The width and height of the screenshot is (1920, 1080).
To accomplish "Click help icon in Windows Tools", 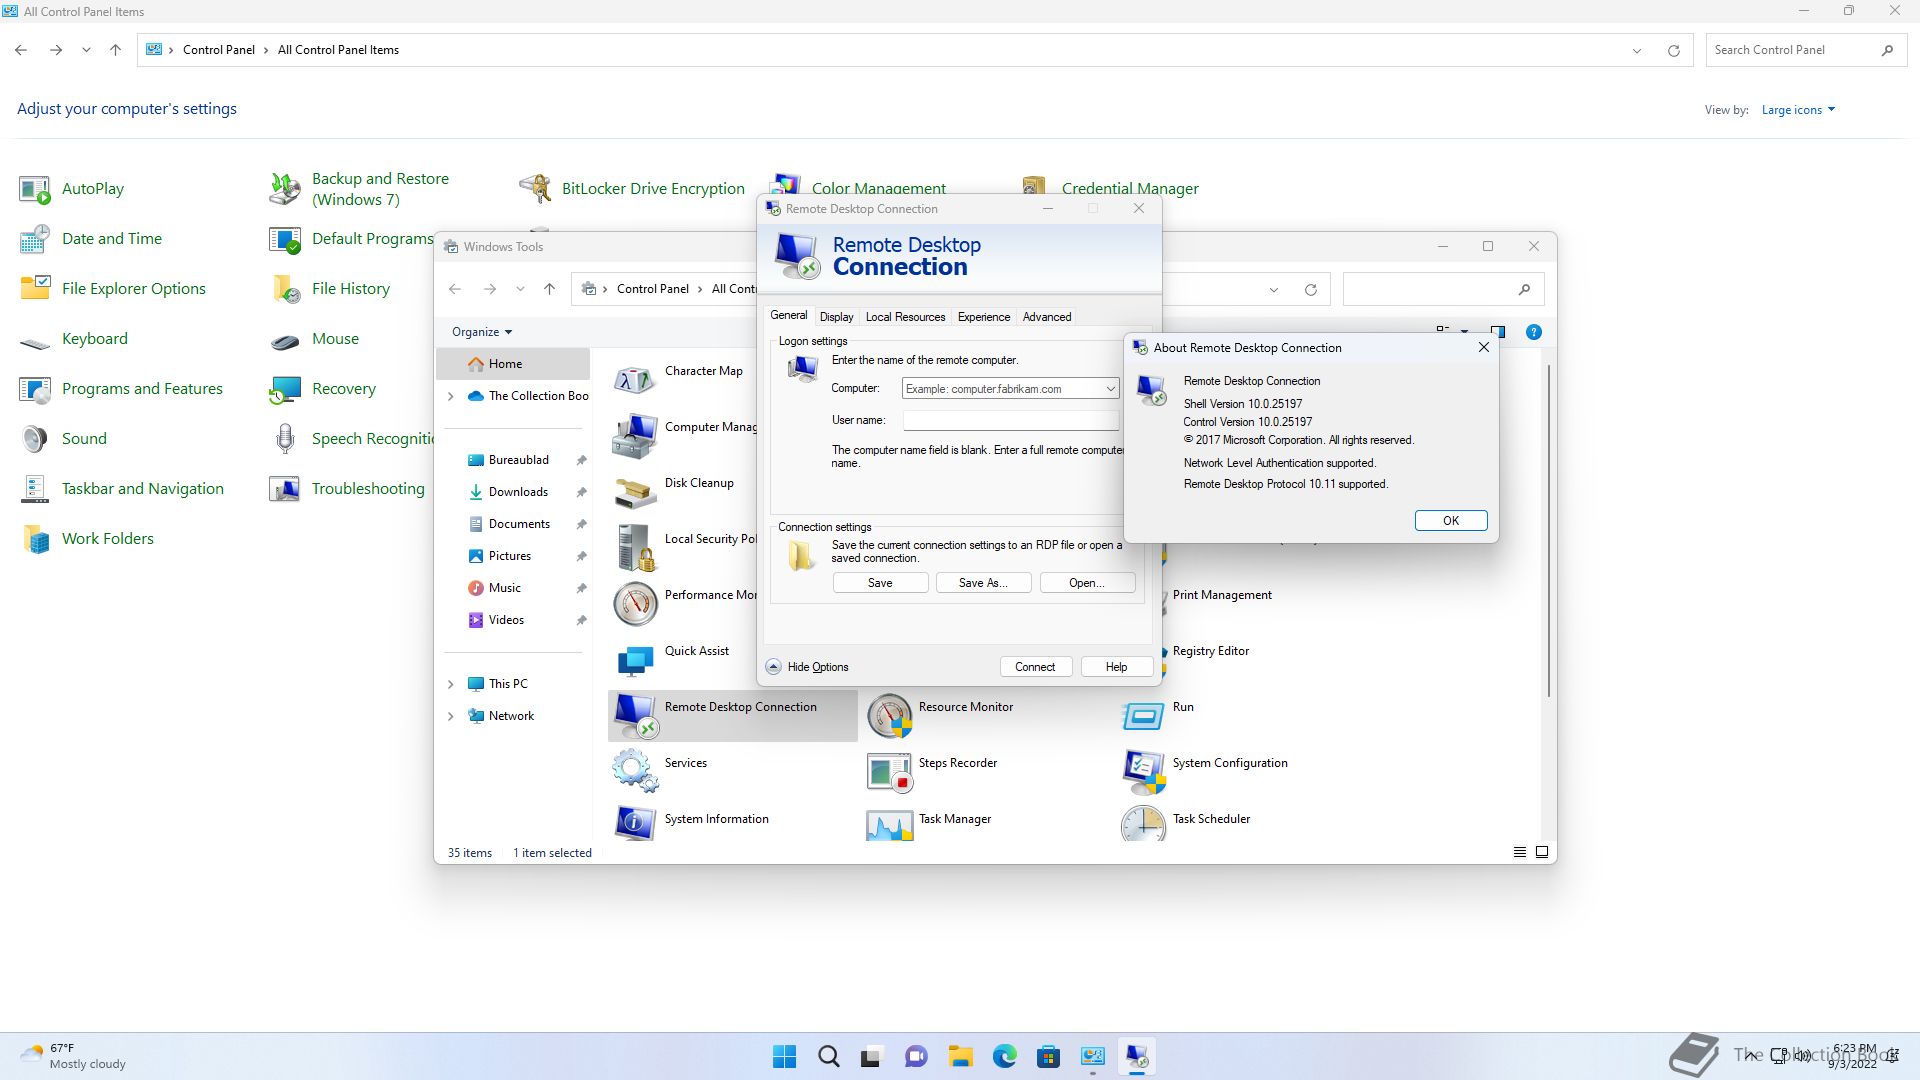I will click(x=1534, y=332).
